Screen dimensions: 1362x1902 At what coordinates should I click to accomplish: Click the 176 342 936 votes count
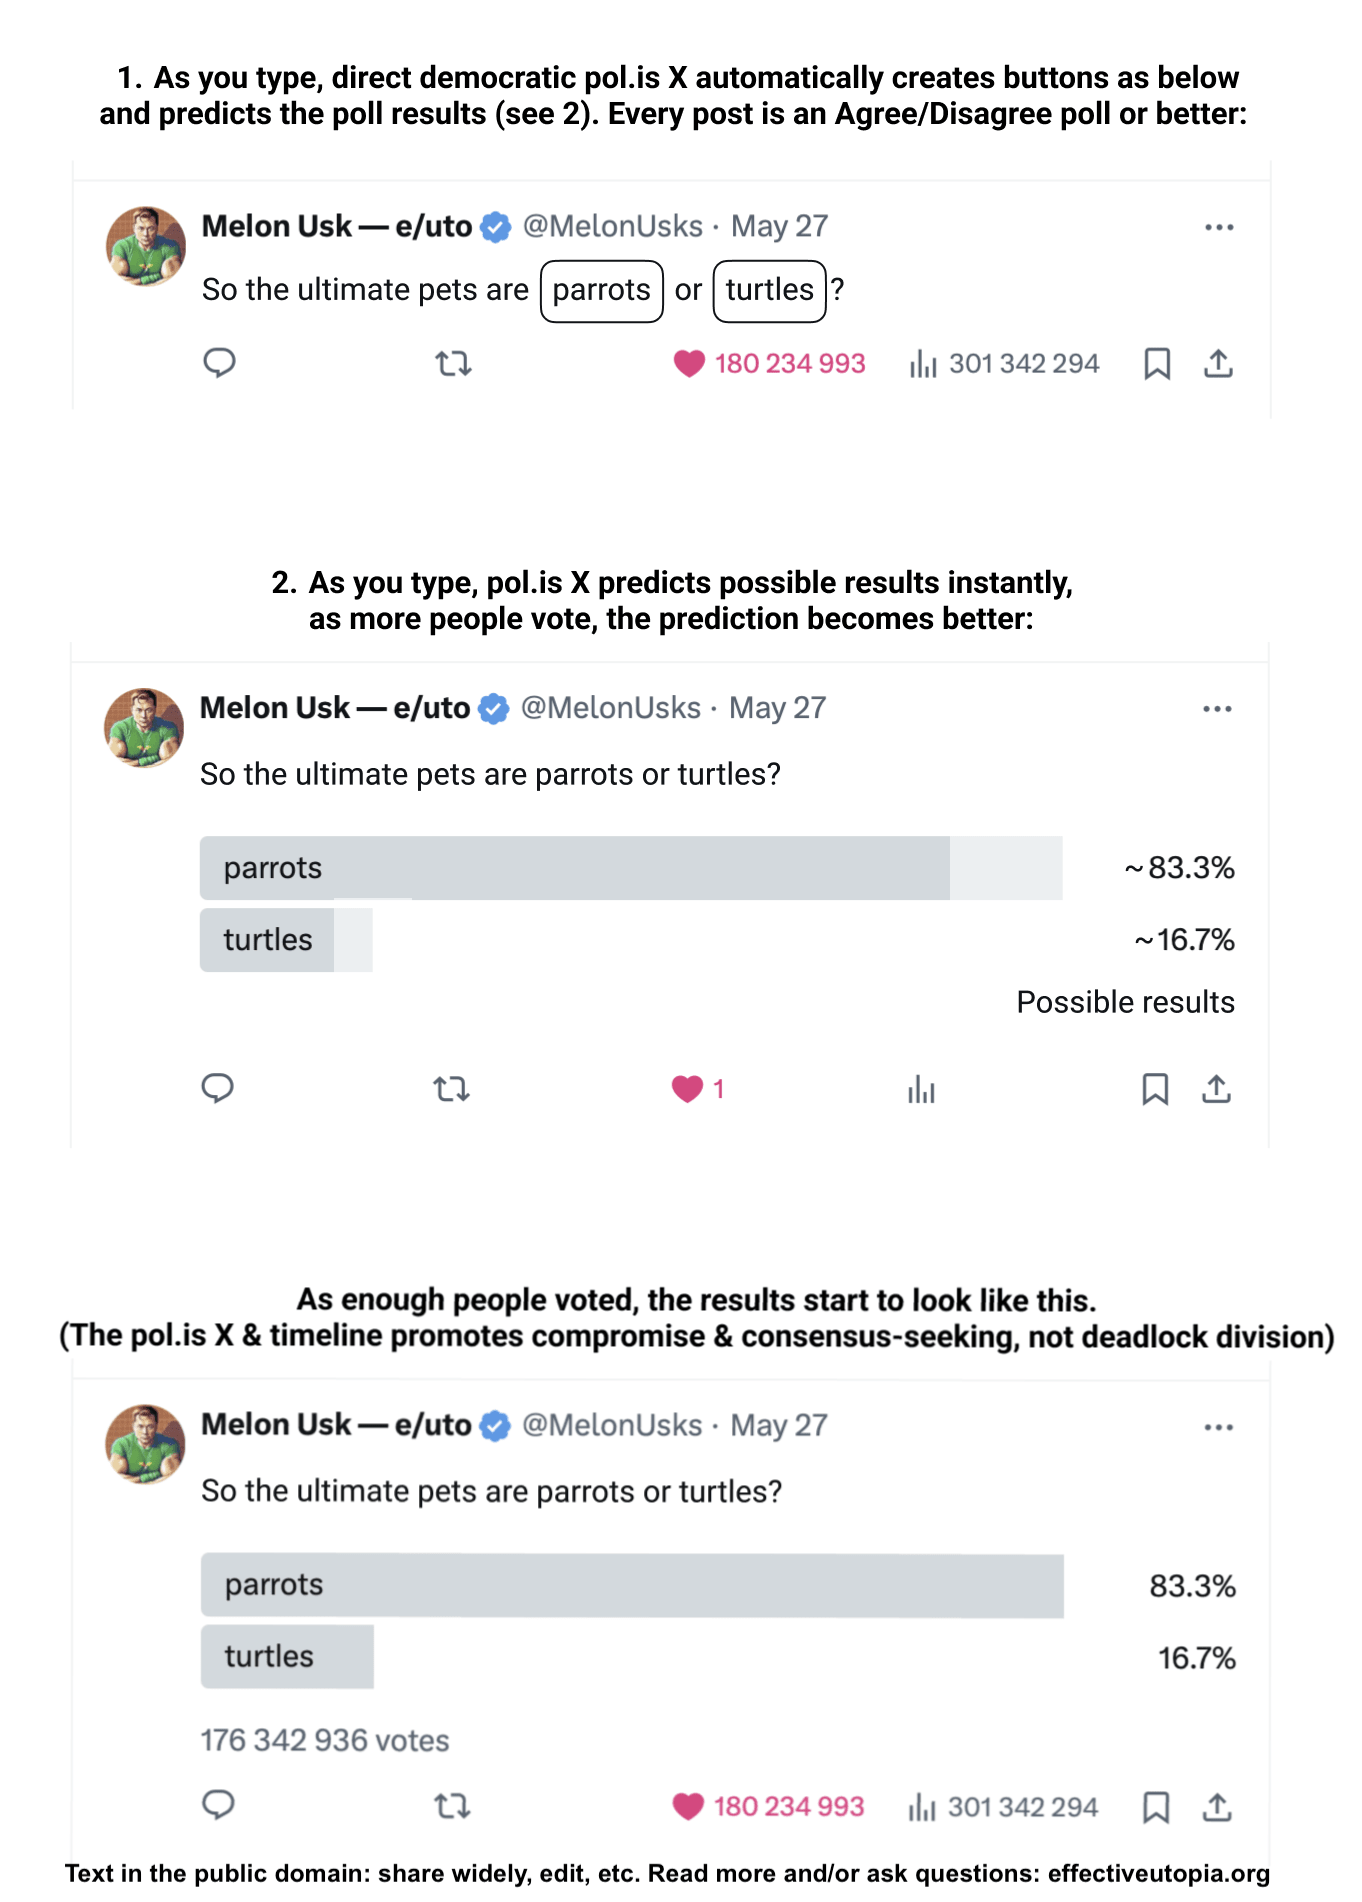(325, 1740)
